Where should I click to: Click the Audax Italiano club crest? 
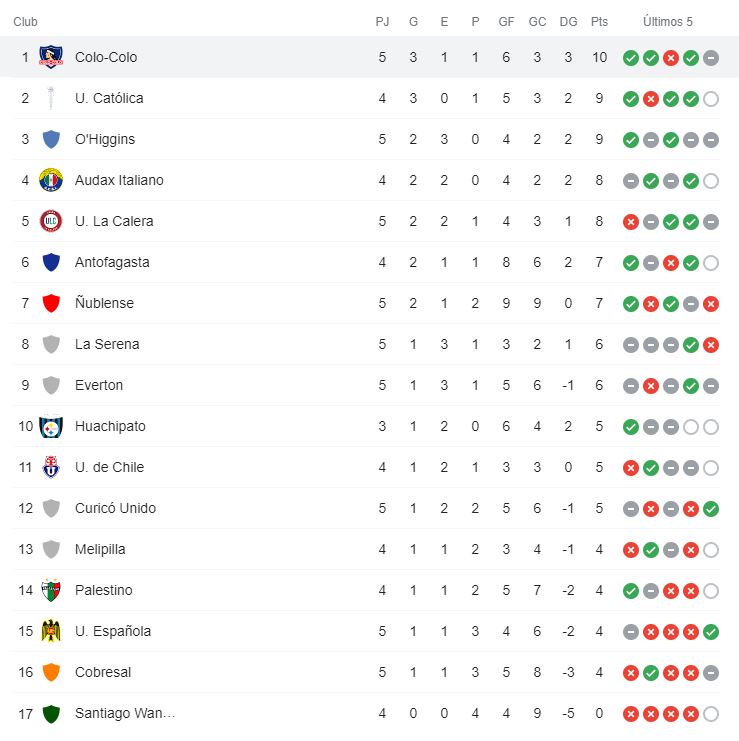click(x=51, y=180)
